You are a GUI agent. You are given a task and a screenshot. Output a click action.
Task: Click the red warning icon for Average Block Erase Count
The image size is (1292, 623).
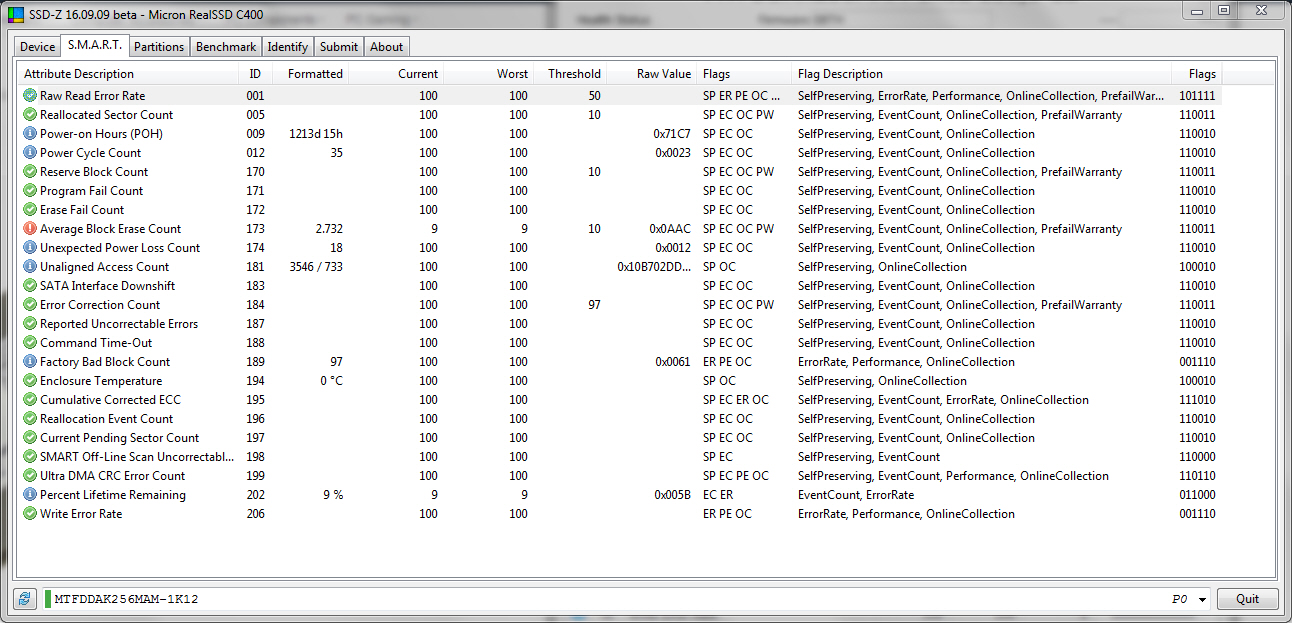coord(30,229)
